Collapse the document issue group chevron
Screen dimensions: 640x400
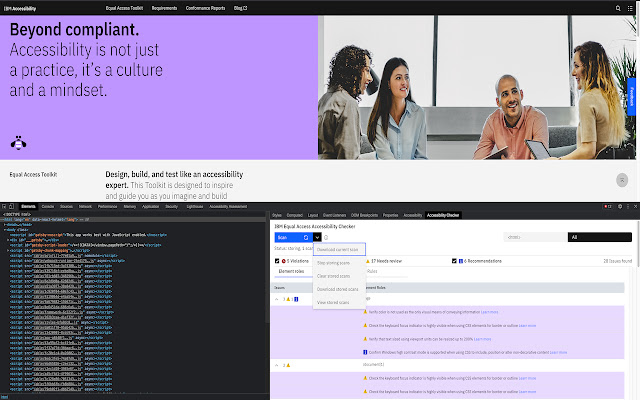277,365
